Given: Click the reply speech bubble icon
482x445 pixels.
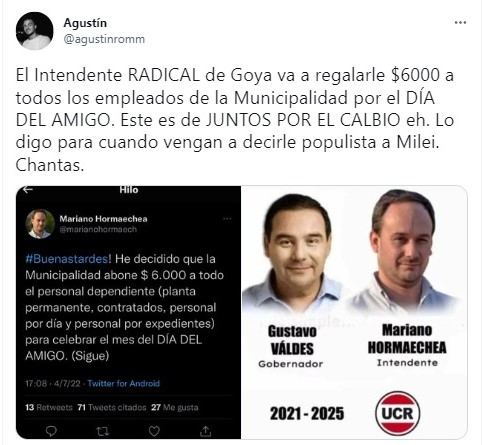Looking at the screenshot, I should coord(51,431).
